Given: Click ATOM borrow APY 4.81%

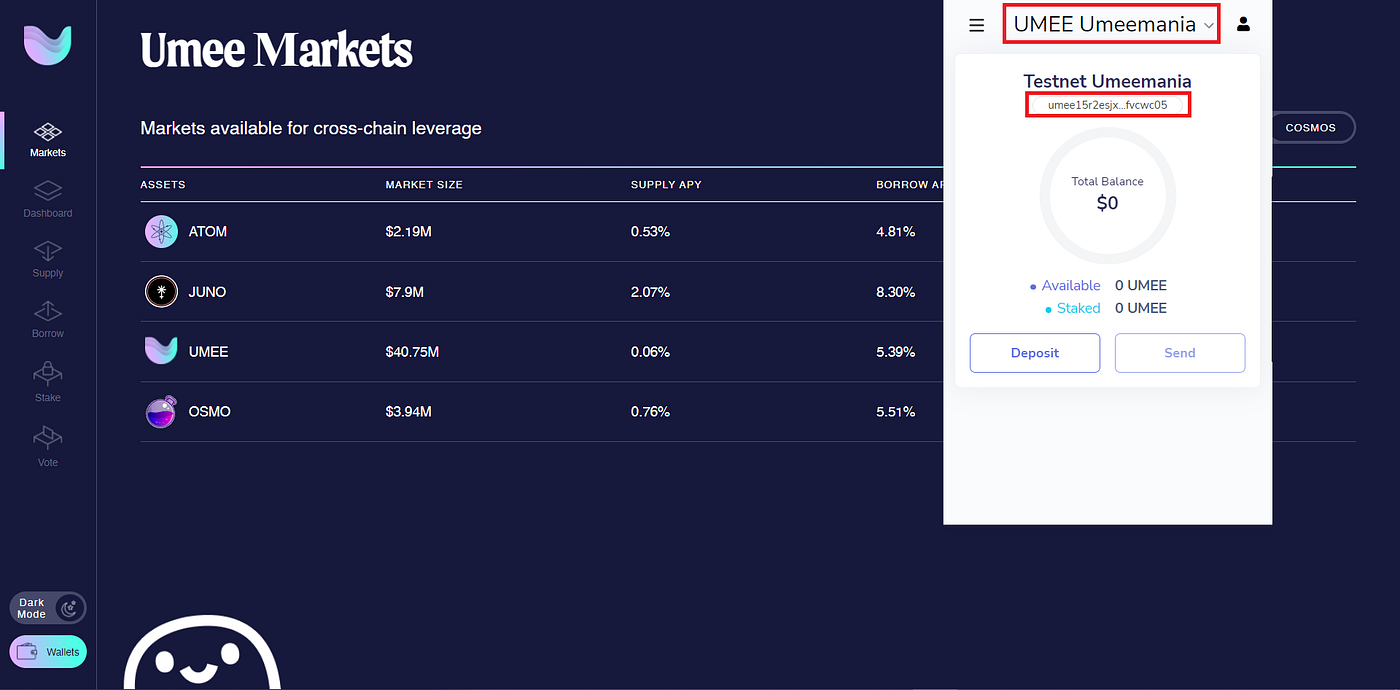Looking at the screenshot, I should (895, 231).
